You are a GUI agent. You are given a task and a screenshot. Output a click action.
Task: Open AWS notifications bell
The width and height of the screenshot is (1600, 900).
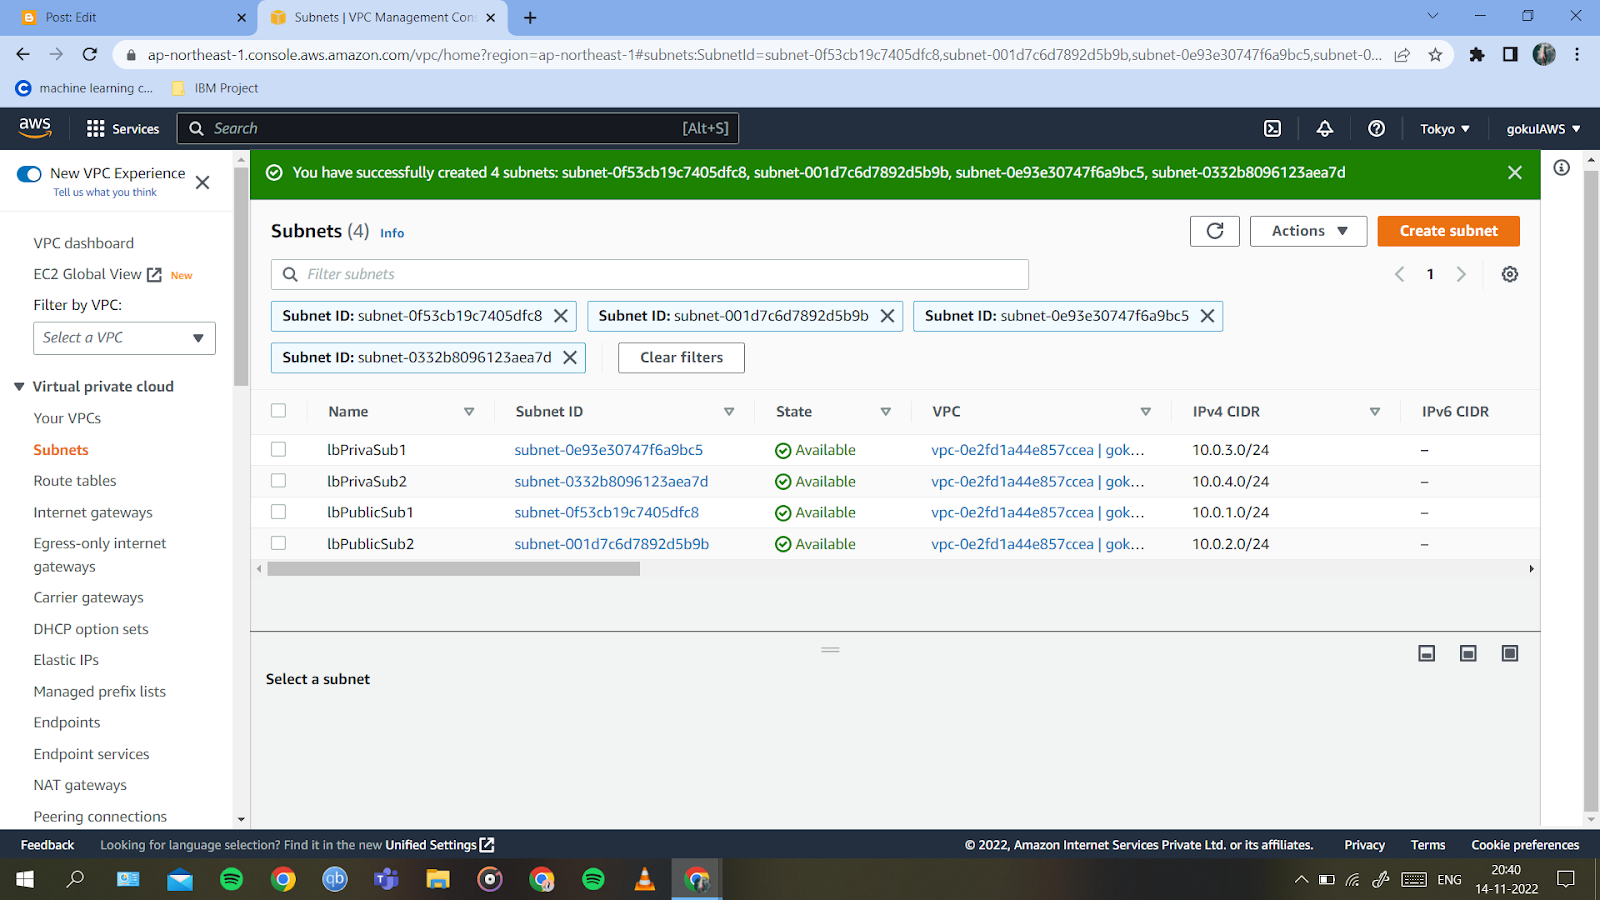tap(1324, 129)
